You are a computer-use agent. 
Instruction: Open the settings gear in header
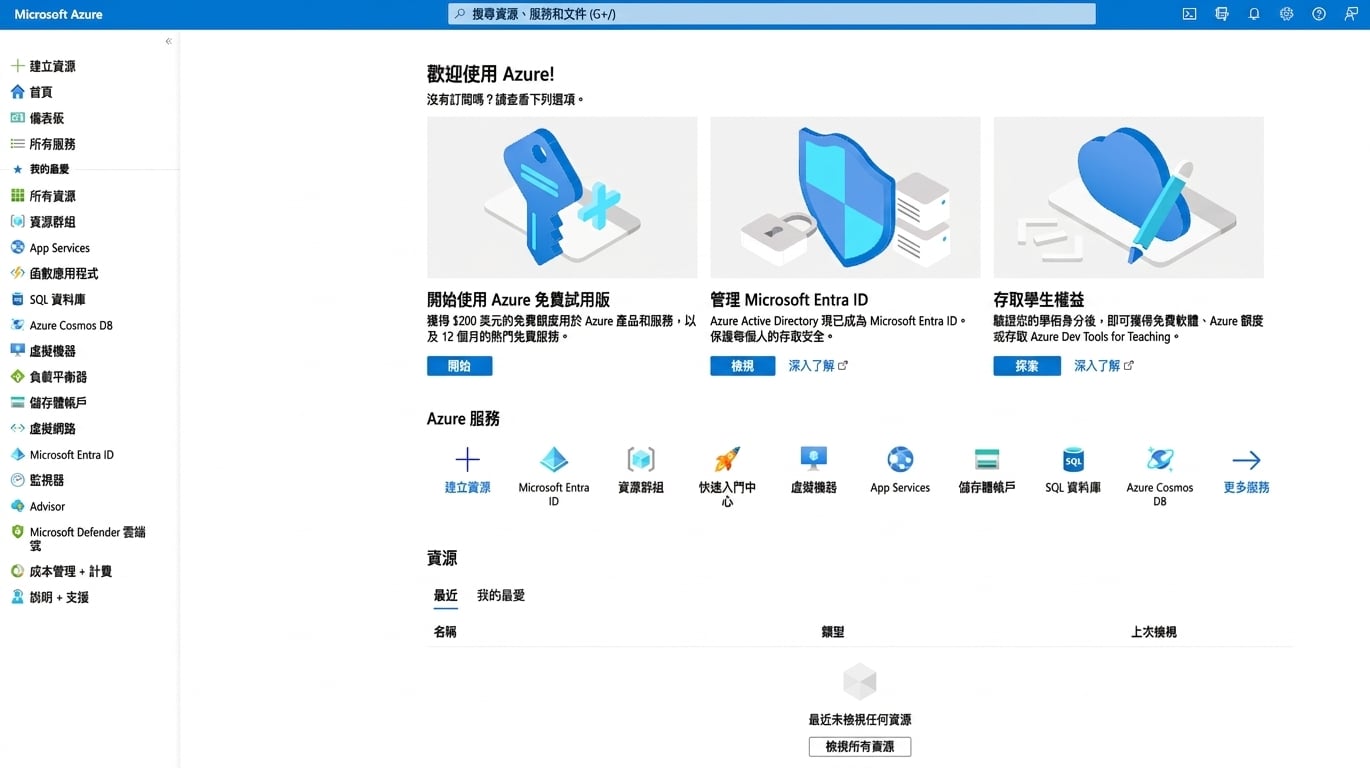point(1287,14)
